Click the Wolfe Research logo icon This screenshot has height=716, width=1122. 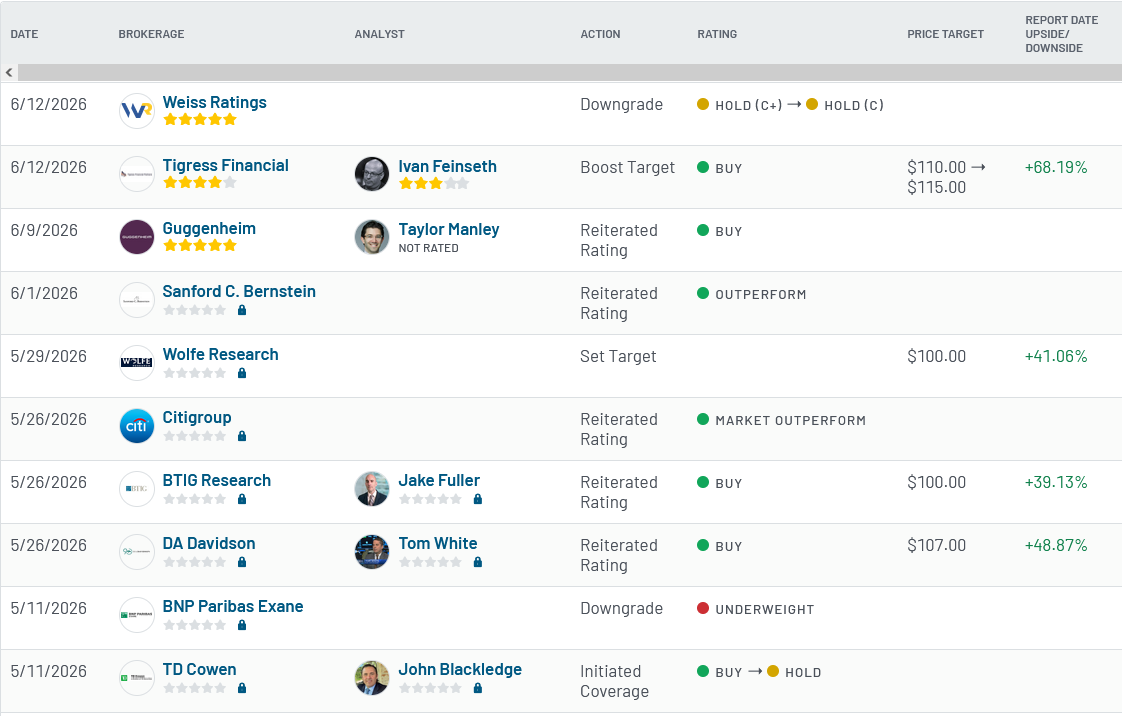point(137,363)
